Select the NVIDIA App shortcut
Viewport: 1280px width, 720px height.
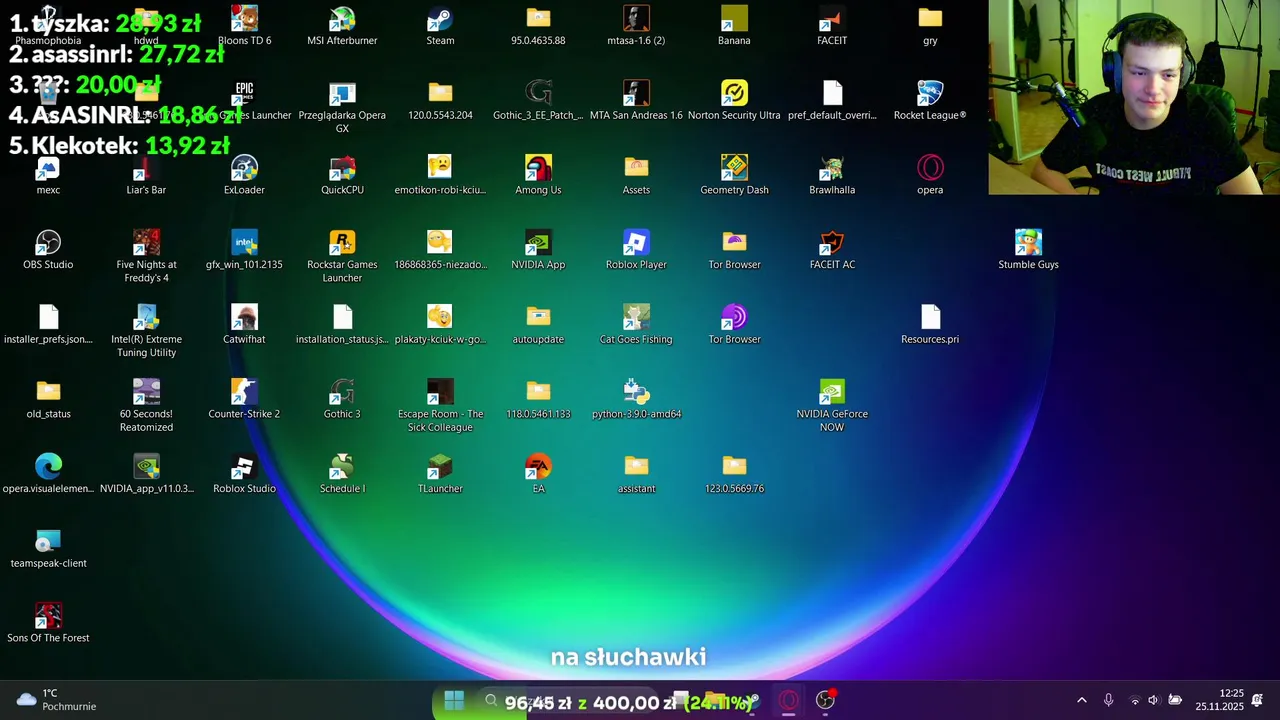click(x=538, y=250)
